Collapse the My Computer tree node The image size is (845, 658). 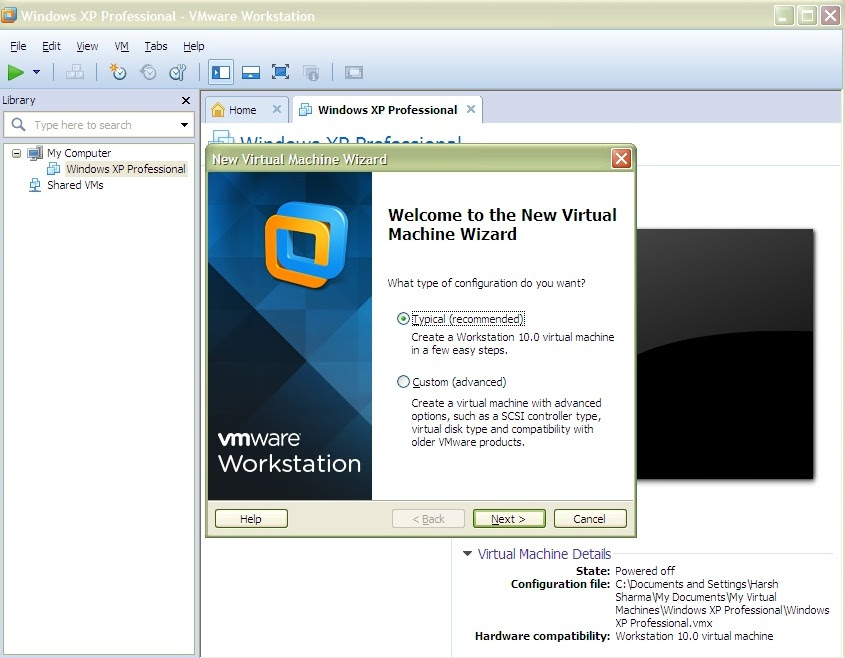17,154
